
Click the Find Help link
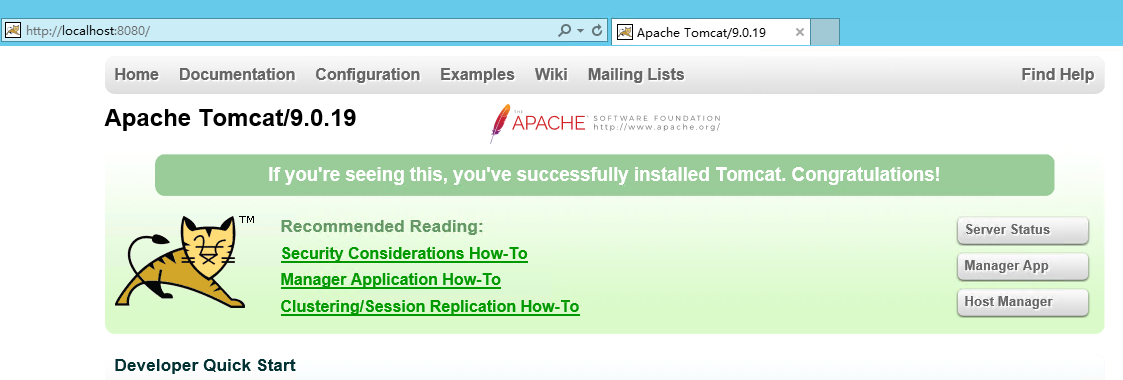pos(1057,74)
